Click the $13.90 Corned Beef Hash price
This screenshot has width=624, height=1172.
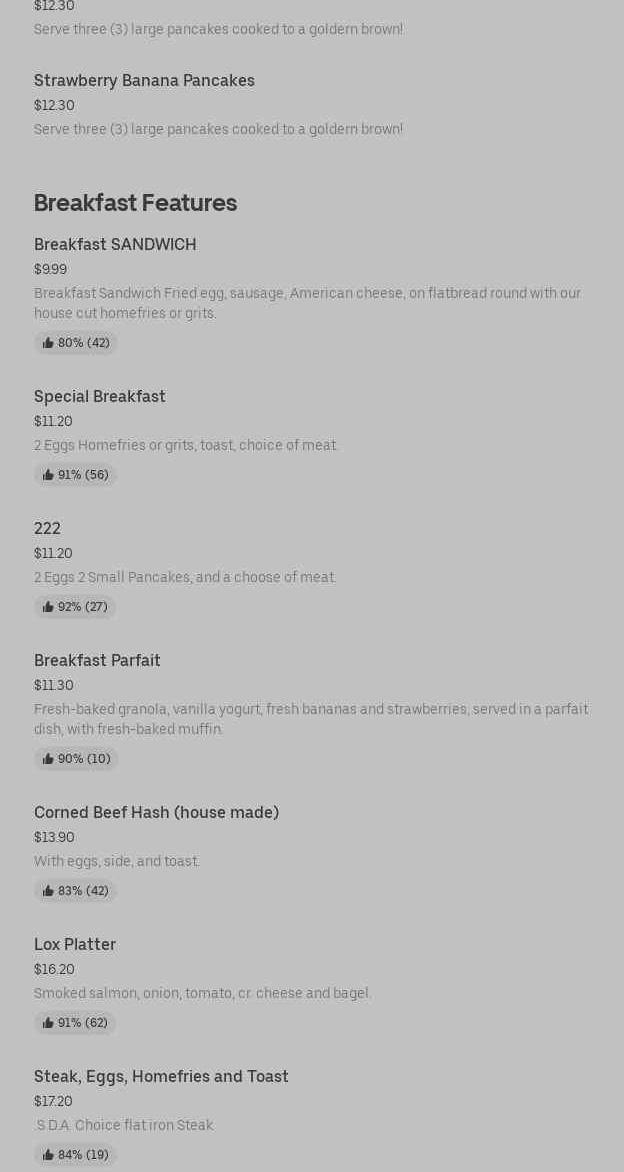click(54, 837)
